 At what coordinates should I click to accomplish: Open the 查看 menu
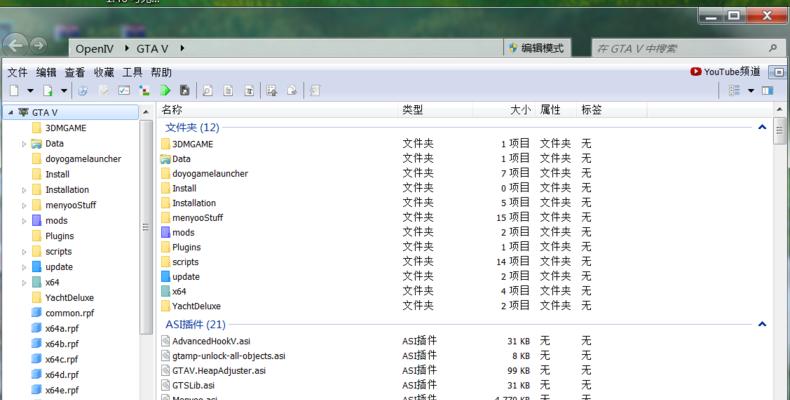pyautogui.click(x=75, y=72)
